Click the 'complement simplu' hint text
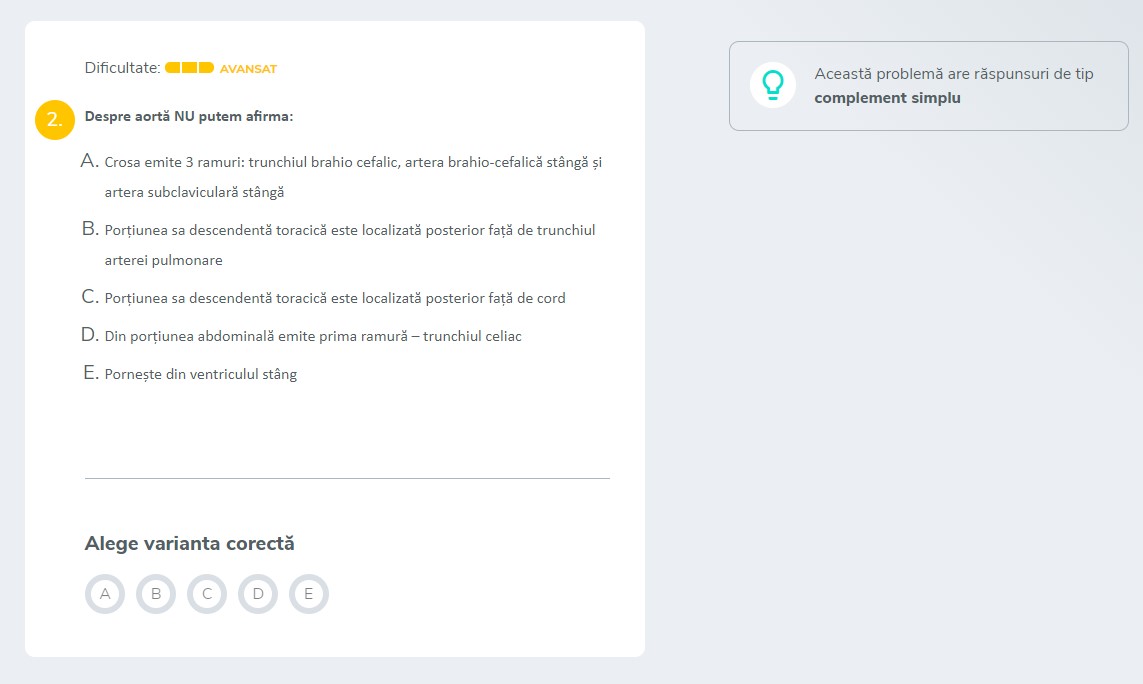 click(x=887, y=98)
